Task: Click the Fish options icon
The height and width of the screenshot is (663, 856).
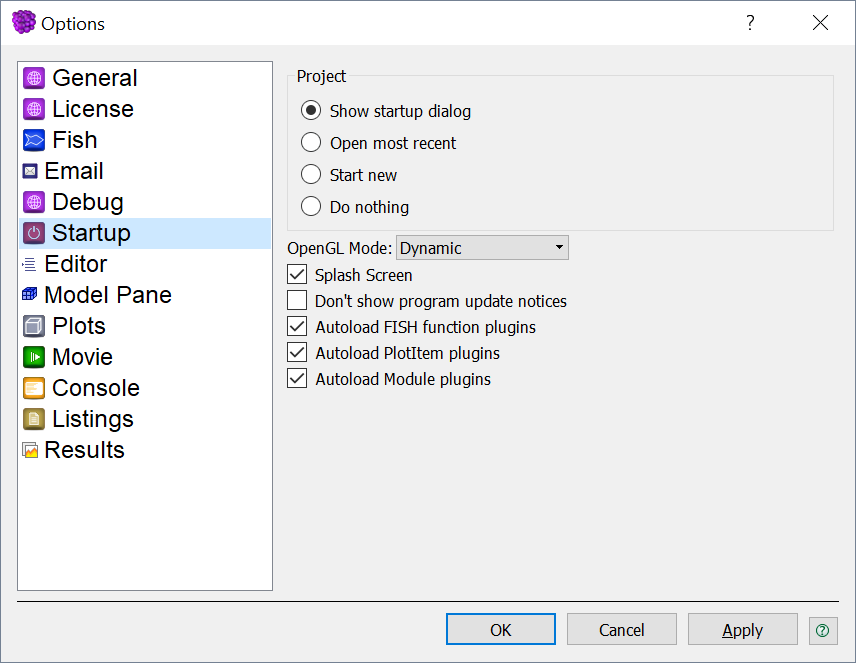Action: coord(34,140)
